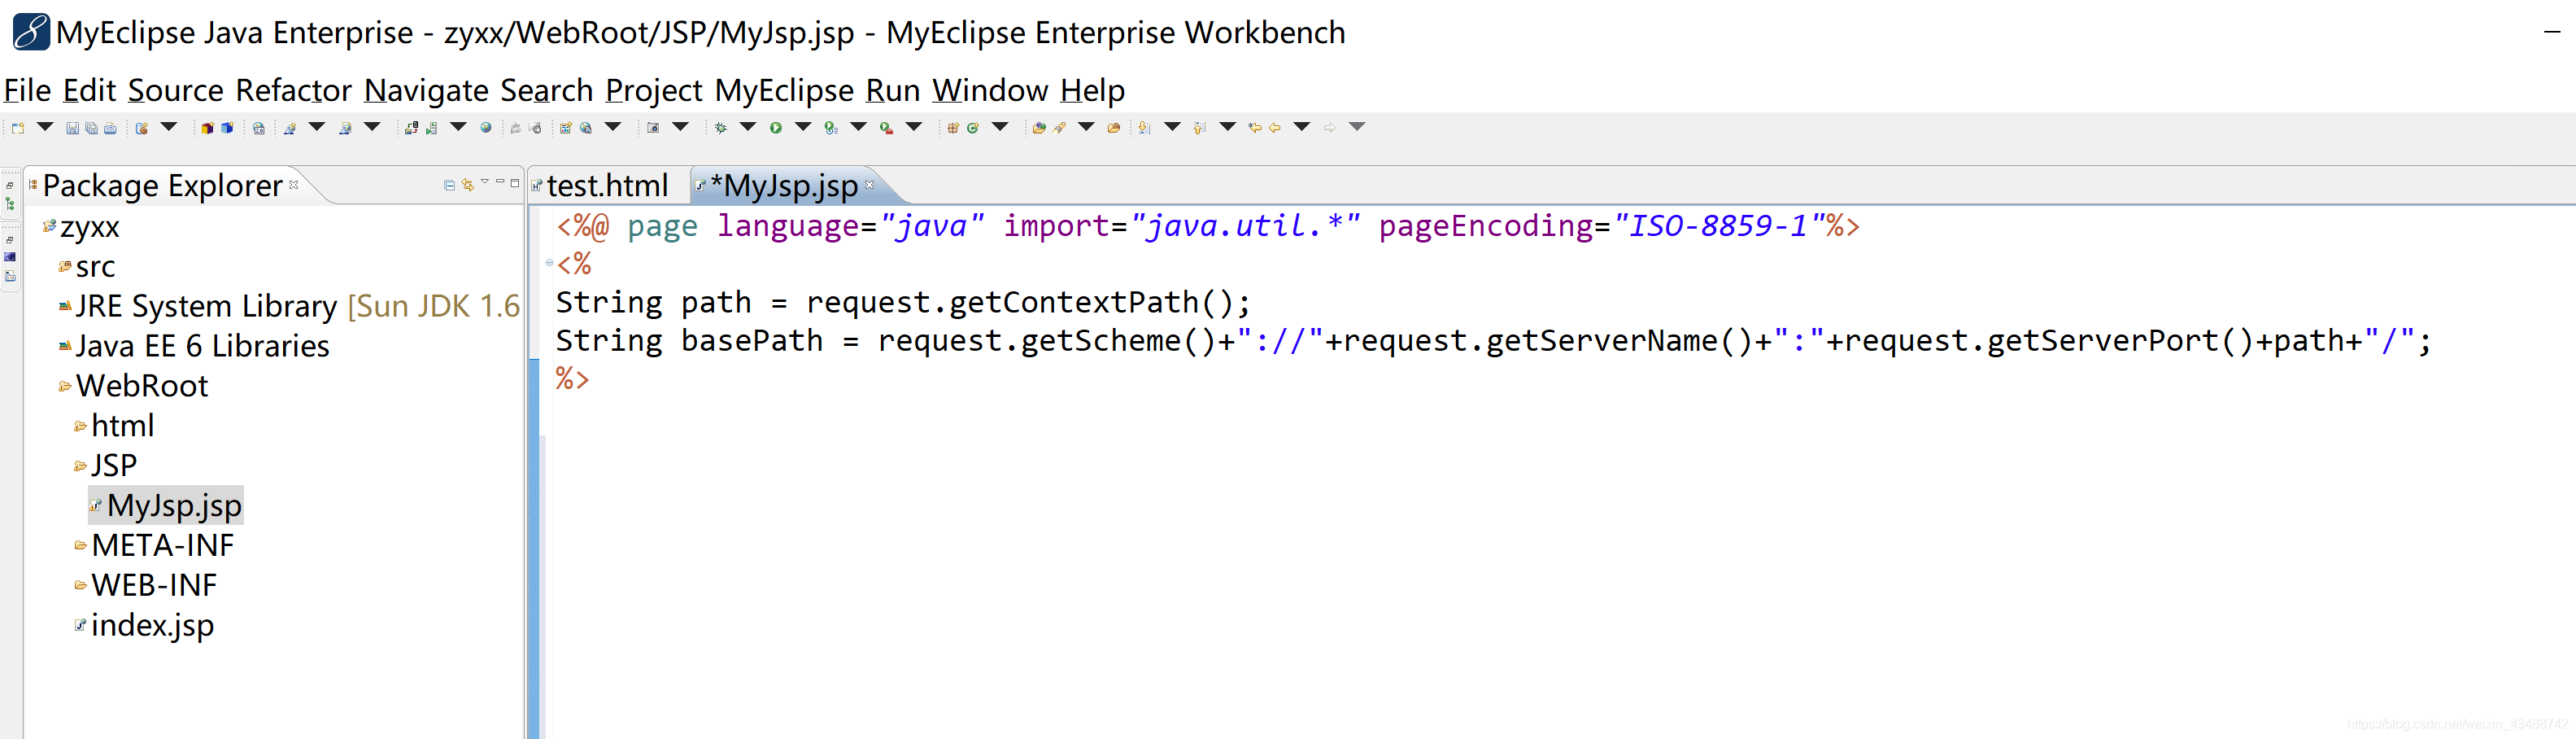Screen dimensions: 2576x739
Task: Click the Print icon in toolbar
Action: [110, 128]
